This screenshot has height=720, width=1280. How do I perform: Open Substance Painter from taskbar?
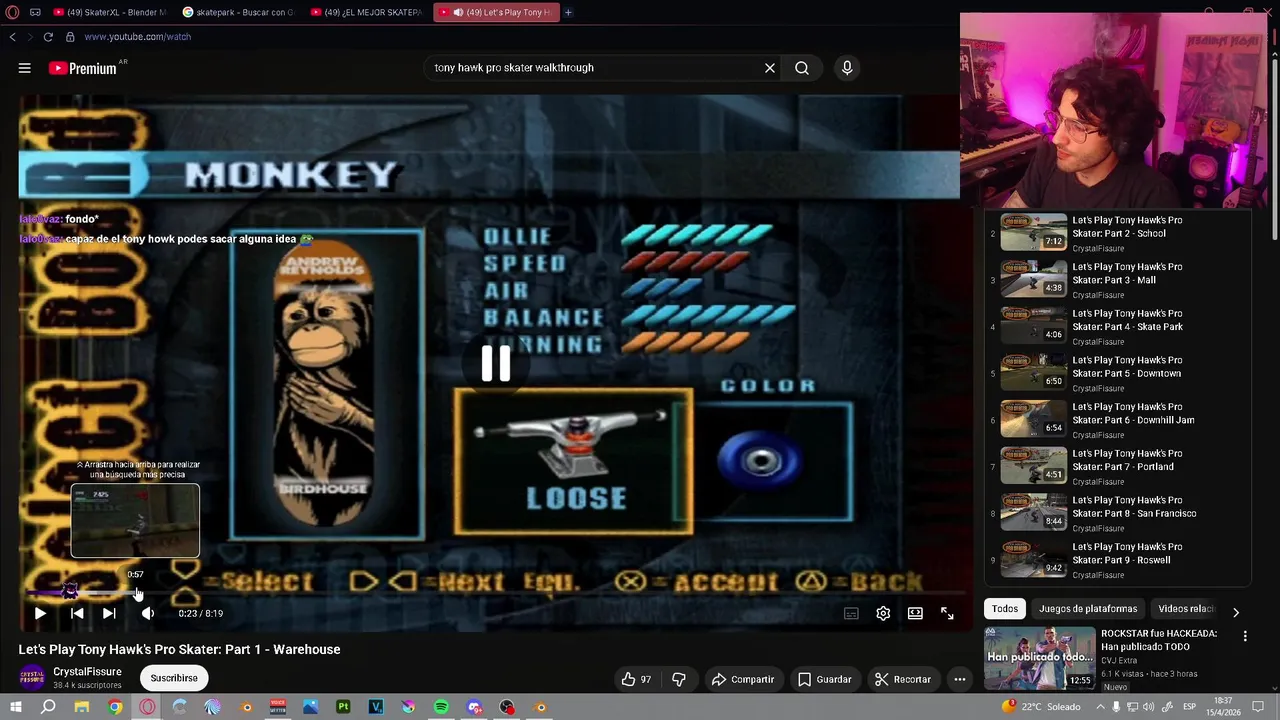(343, 707)
